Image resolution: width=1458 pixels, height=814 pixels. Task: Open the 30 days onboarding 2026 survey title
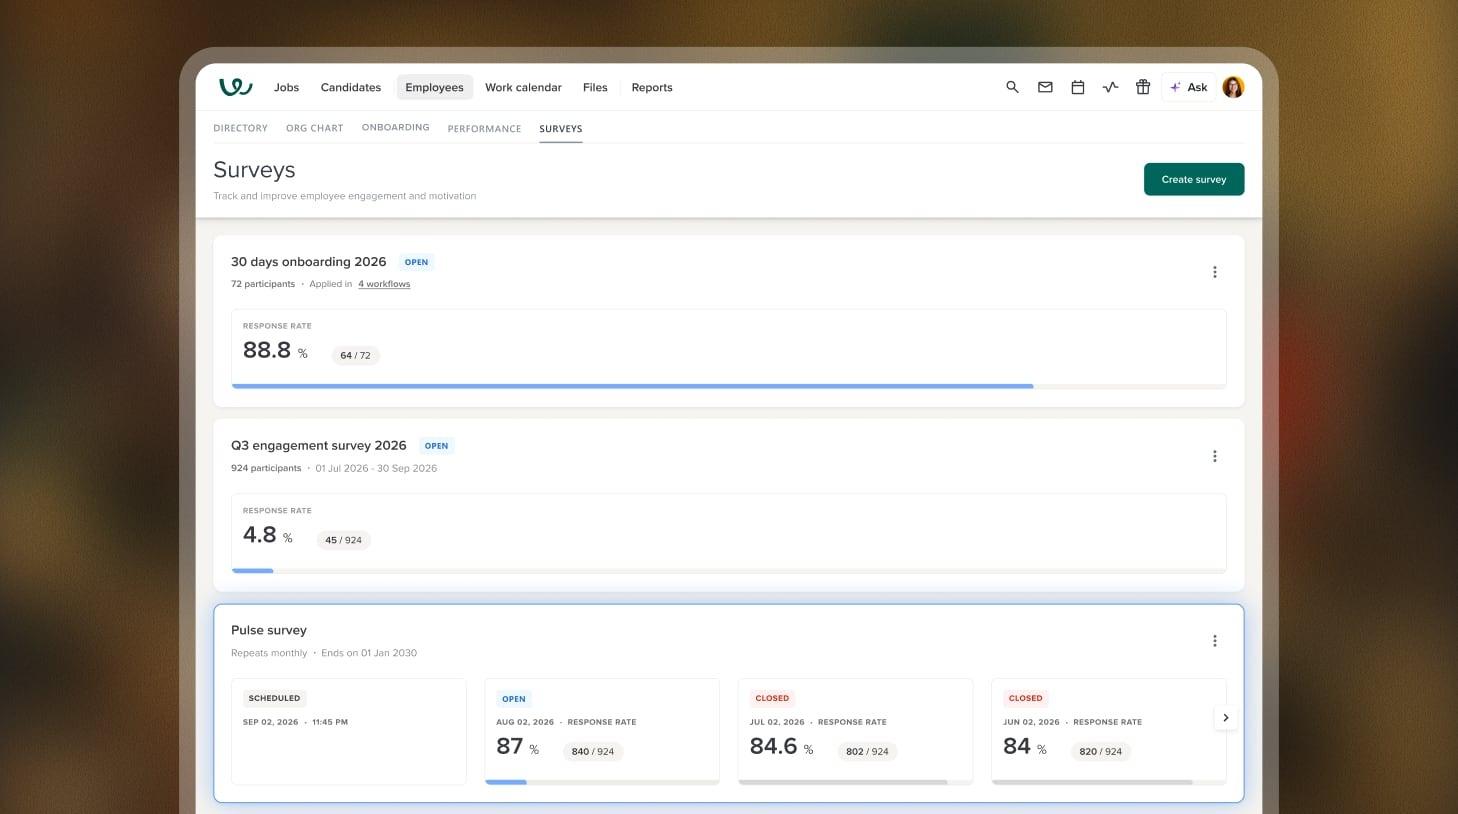(309, 262)
